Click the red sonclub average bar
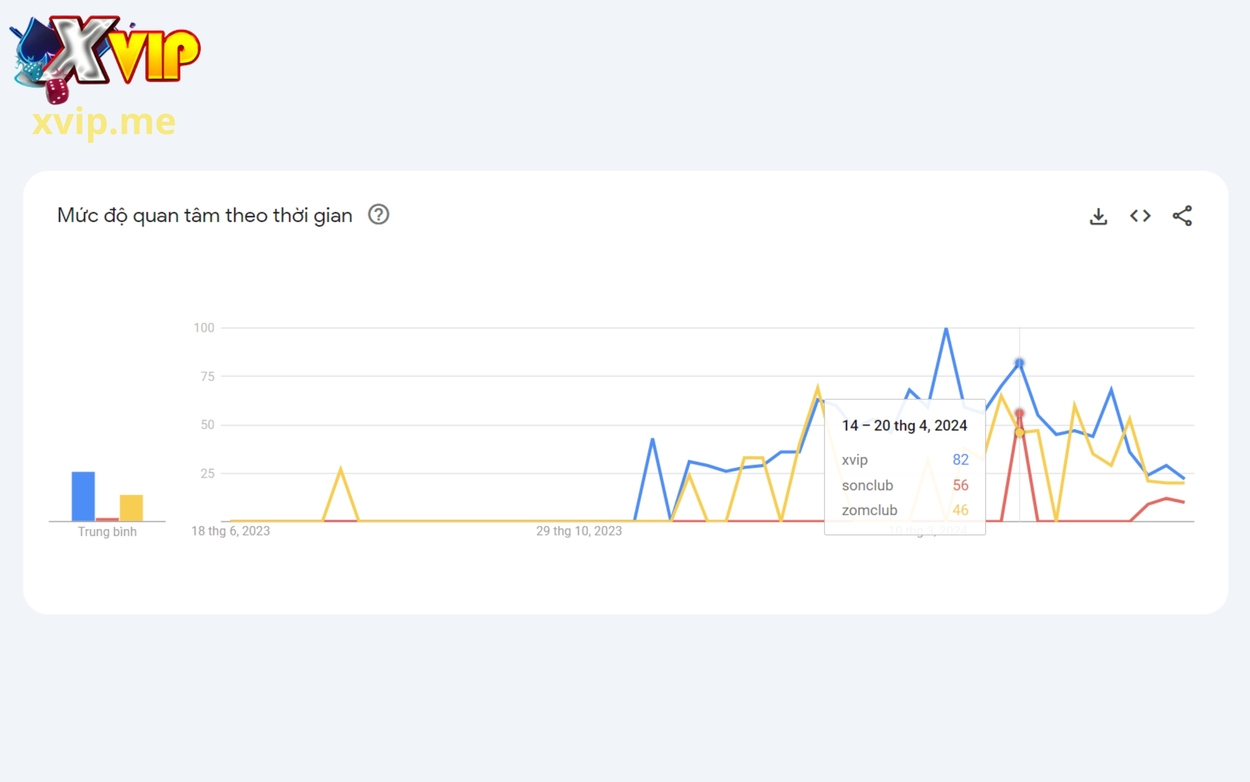Screen dimensions: 1250x782 point(107,519)
